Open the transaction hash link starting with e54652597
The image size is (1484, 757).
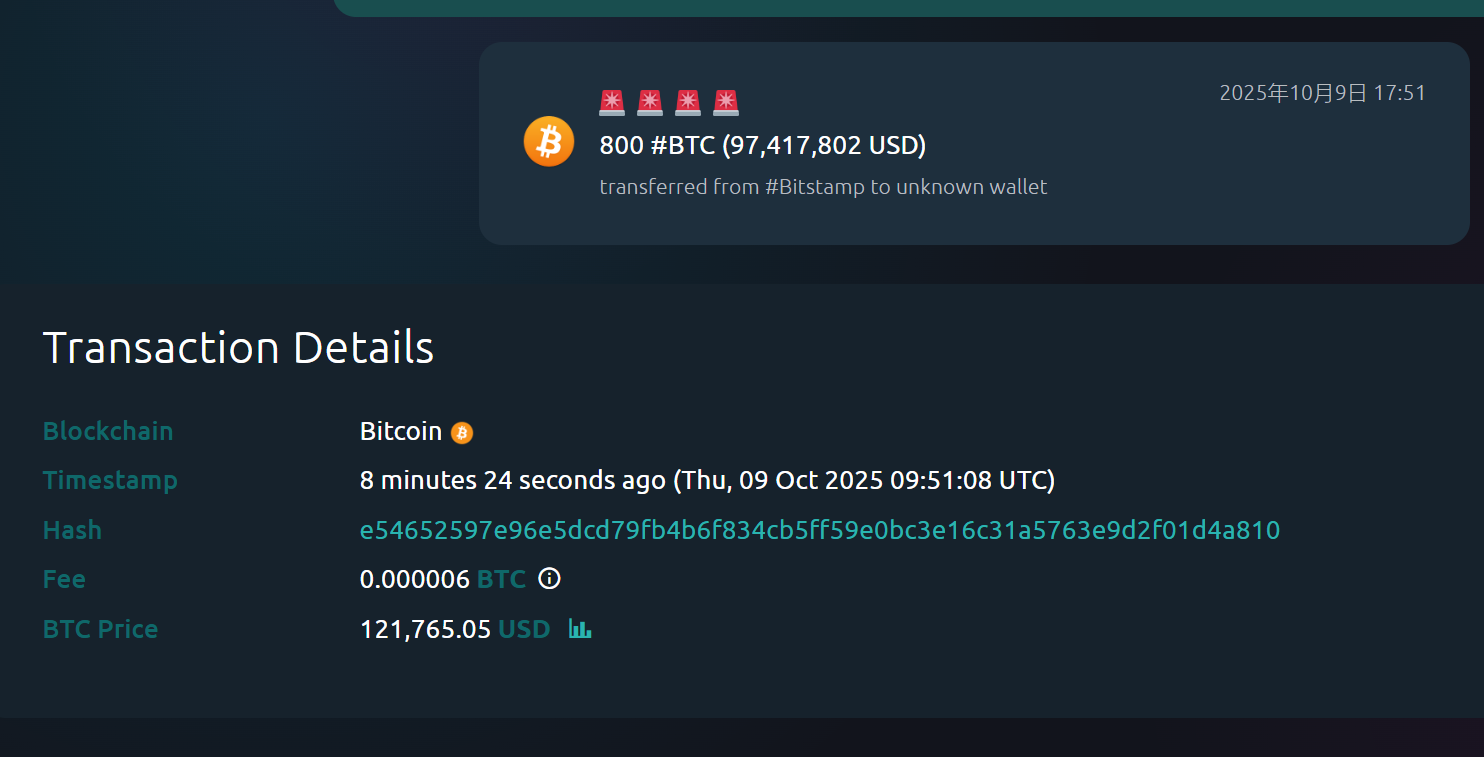click(x=819, y=530)
